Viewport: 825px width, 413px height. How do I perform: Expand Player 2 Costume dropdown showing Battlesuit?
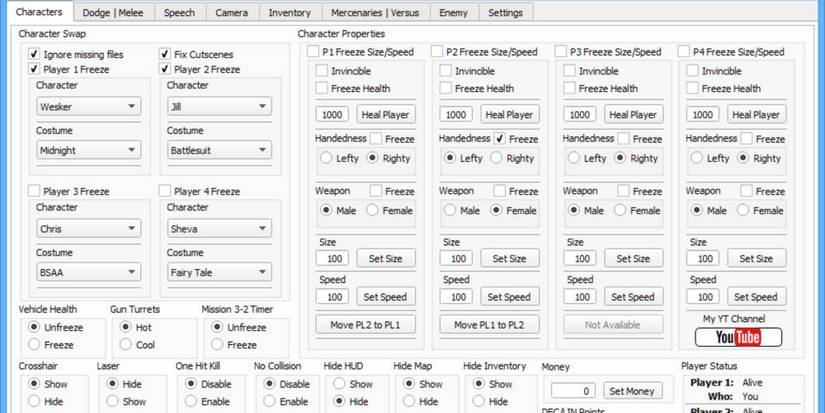(x=219, y=151)
